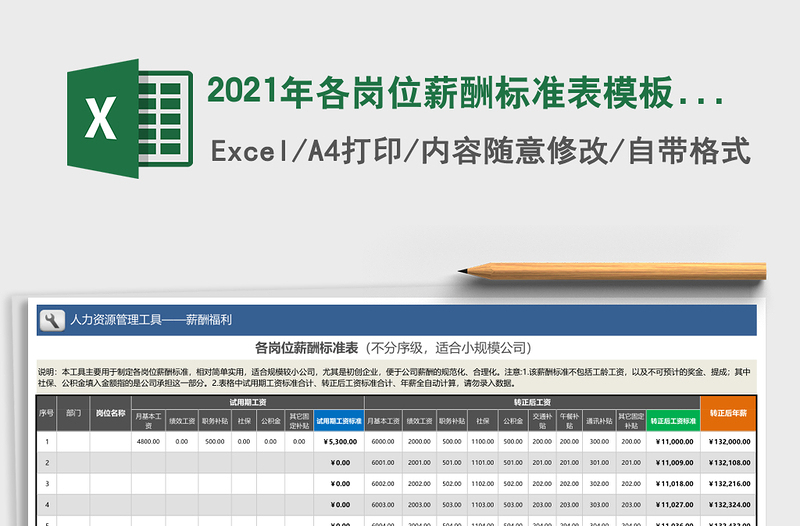Select the 转正后工资 group header

pyautogui.click(x=532, y=403)
